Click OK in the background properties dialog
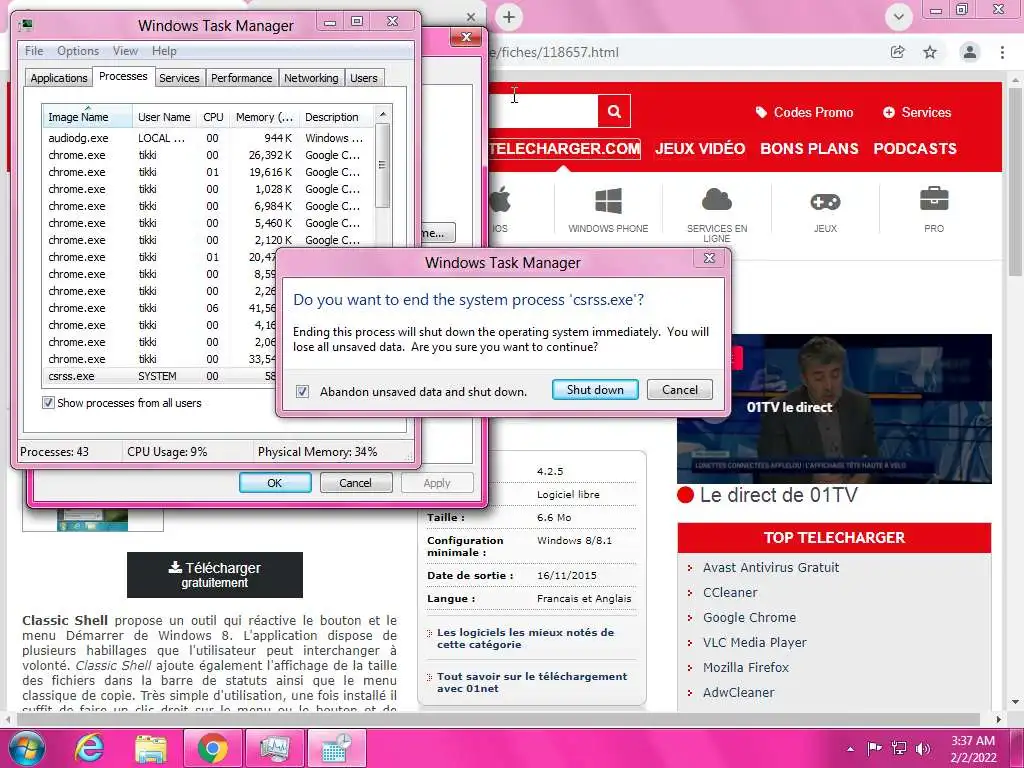 click(275, 483)
